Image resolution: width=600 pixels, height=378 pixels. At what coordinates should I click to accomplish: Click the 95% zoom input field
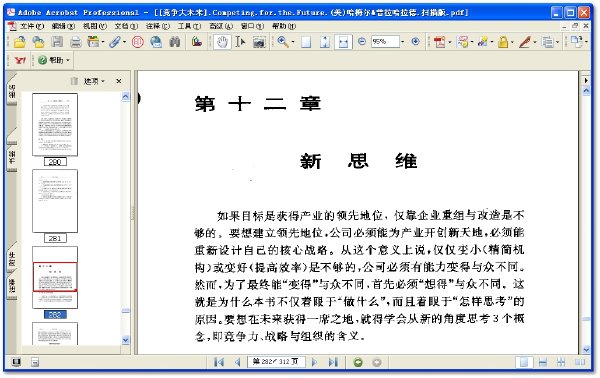(x=385, y=42)
